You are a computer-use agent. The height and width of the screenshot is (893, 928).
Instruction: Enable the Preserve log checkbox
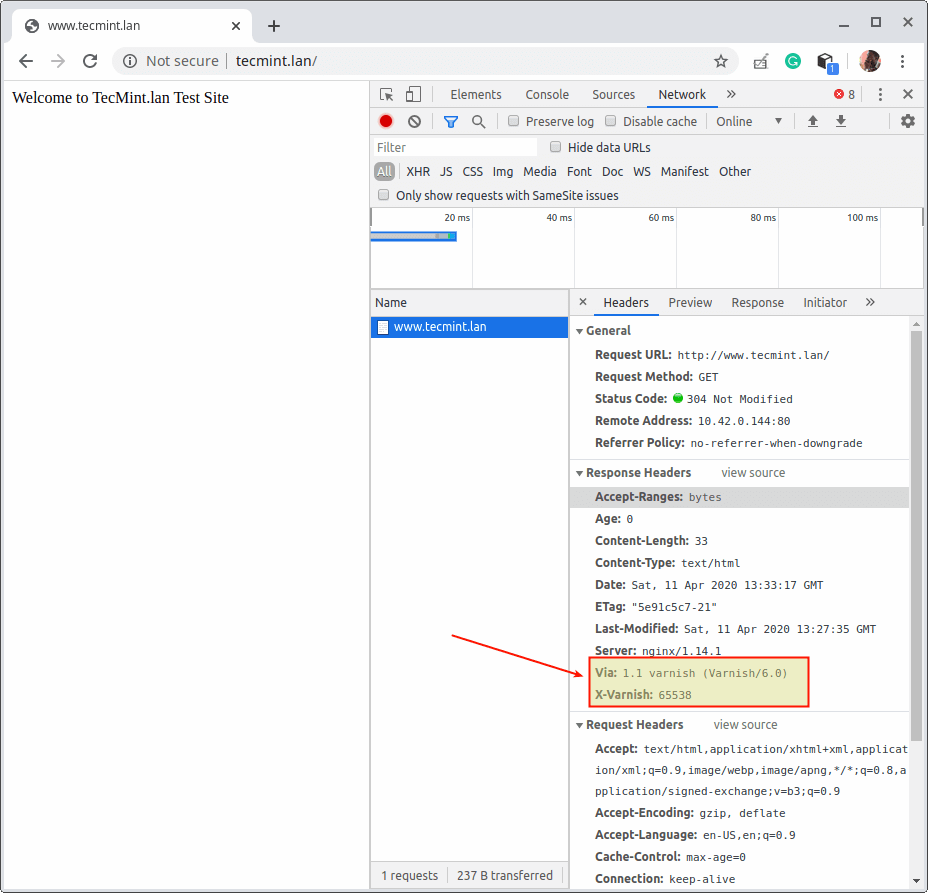click(x=514, y=121)
